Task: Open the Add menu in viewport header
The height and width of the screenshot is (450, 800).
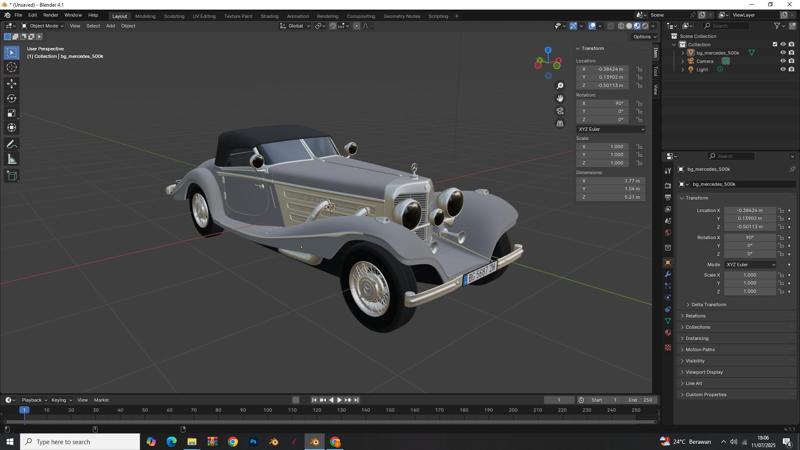Action: pos(110,26)
